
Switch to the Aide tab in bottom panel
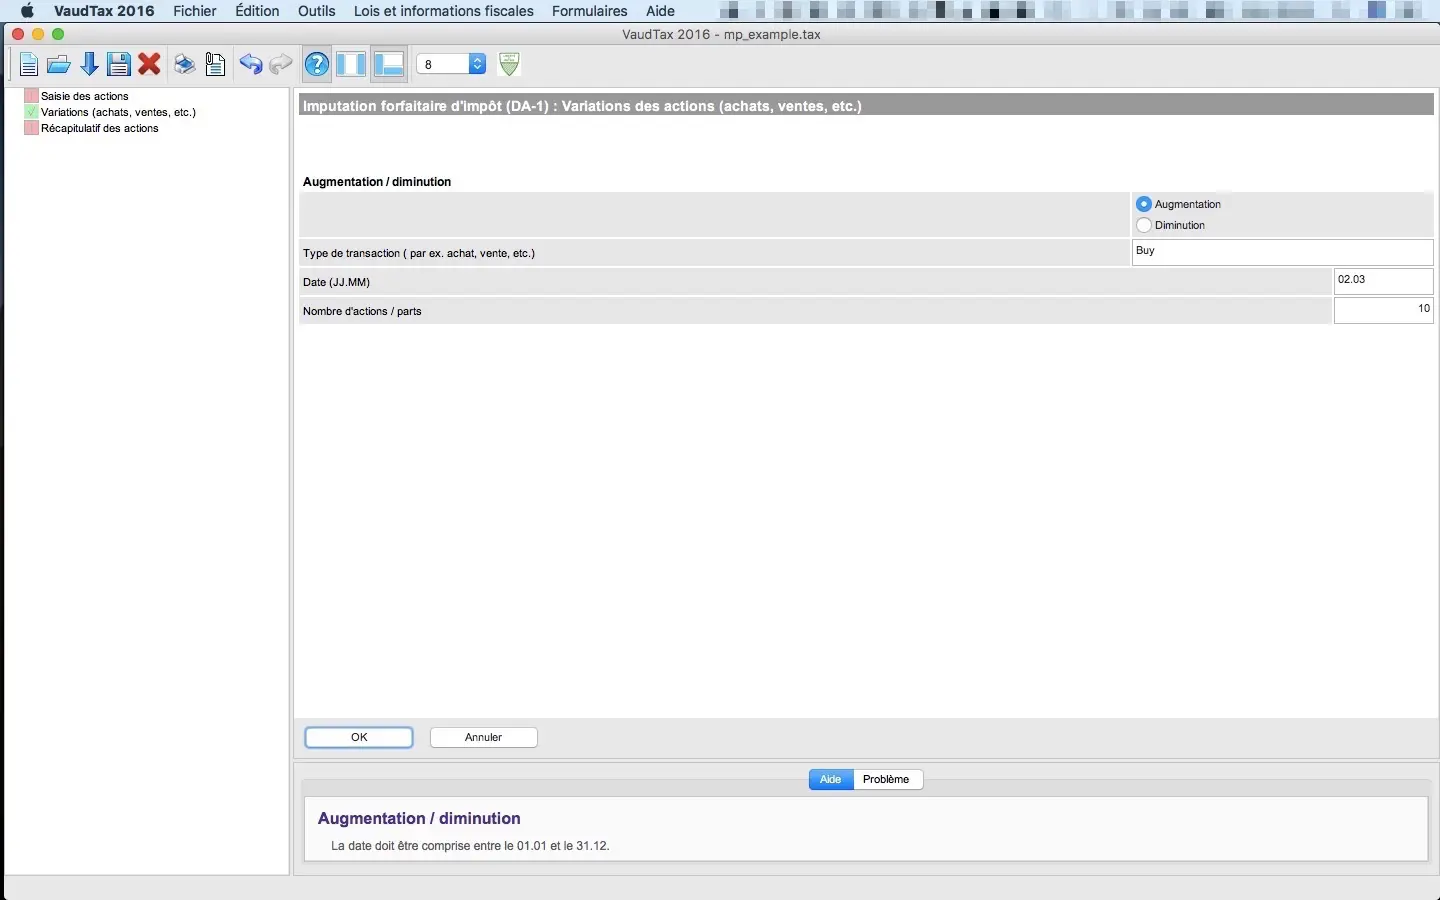pyautogui.click(x=831, y=780)
